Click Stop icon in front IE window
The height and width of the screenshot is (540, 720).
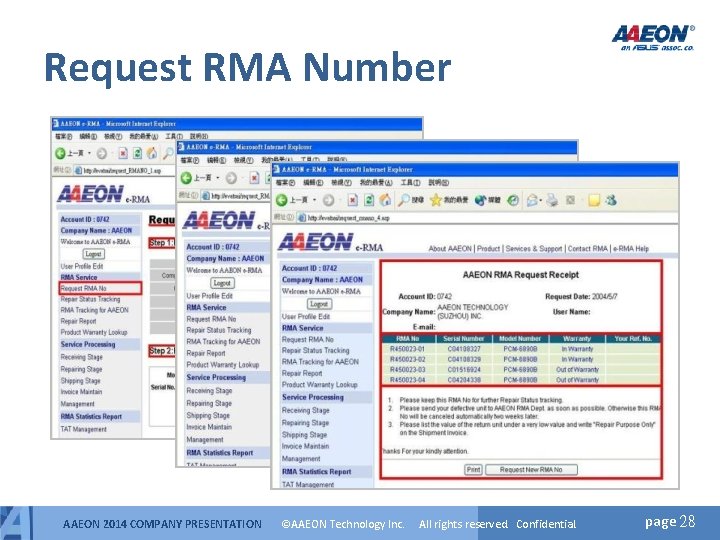point(352,200)
